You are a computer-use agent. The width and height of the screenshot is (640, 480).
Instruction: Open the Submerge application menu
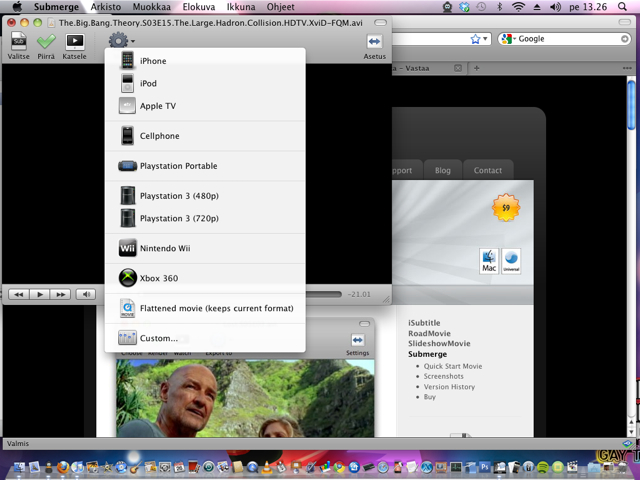coord(56,7)
